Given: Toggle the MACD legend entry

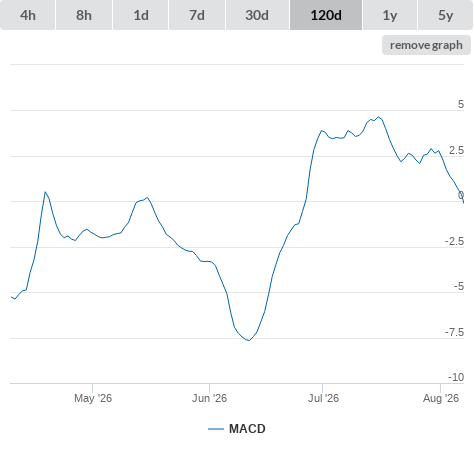Looking at the screenshot, I should pyautogui.click(x=237, y=429).
